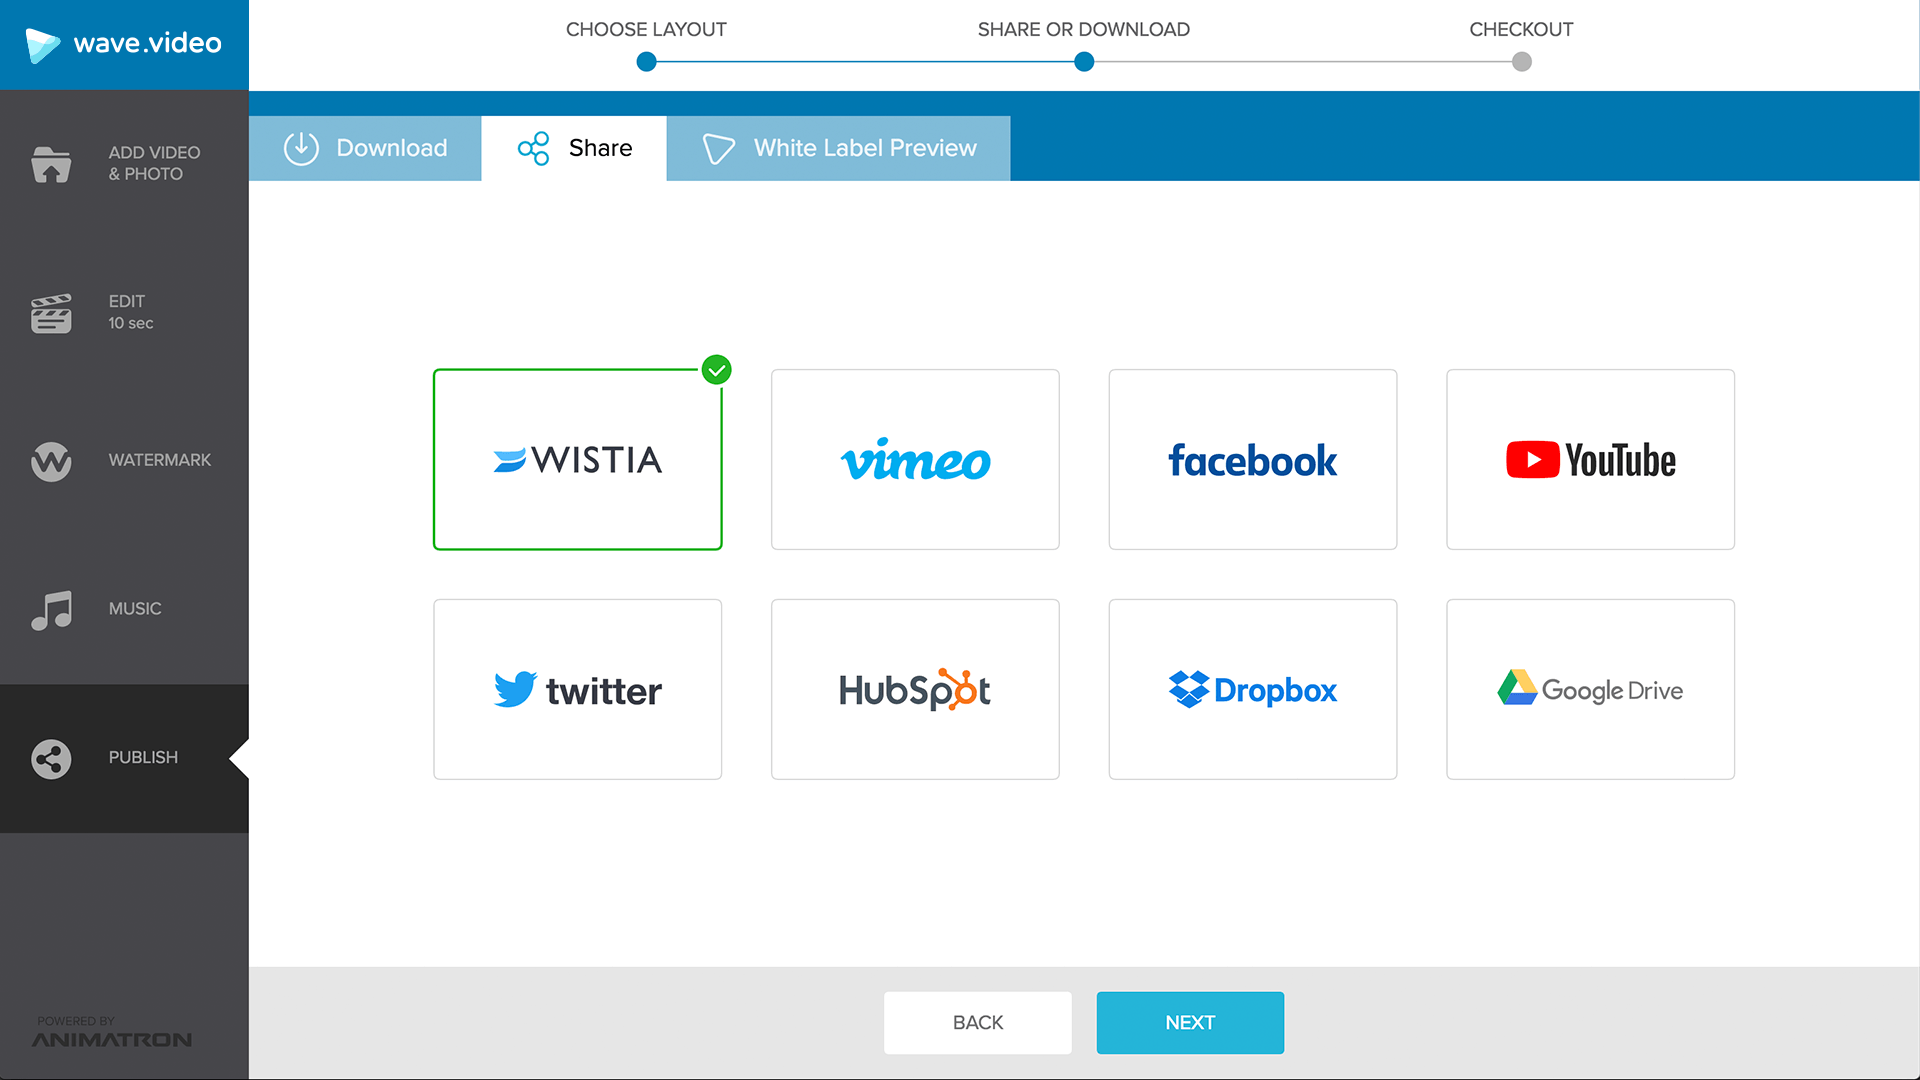Select the Dropbox sharing card

tap(1253, 689)
